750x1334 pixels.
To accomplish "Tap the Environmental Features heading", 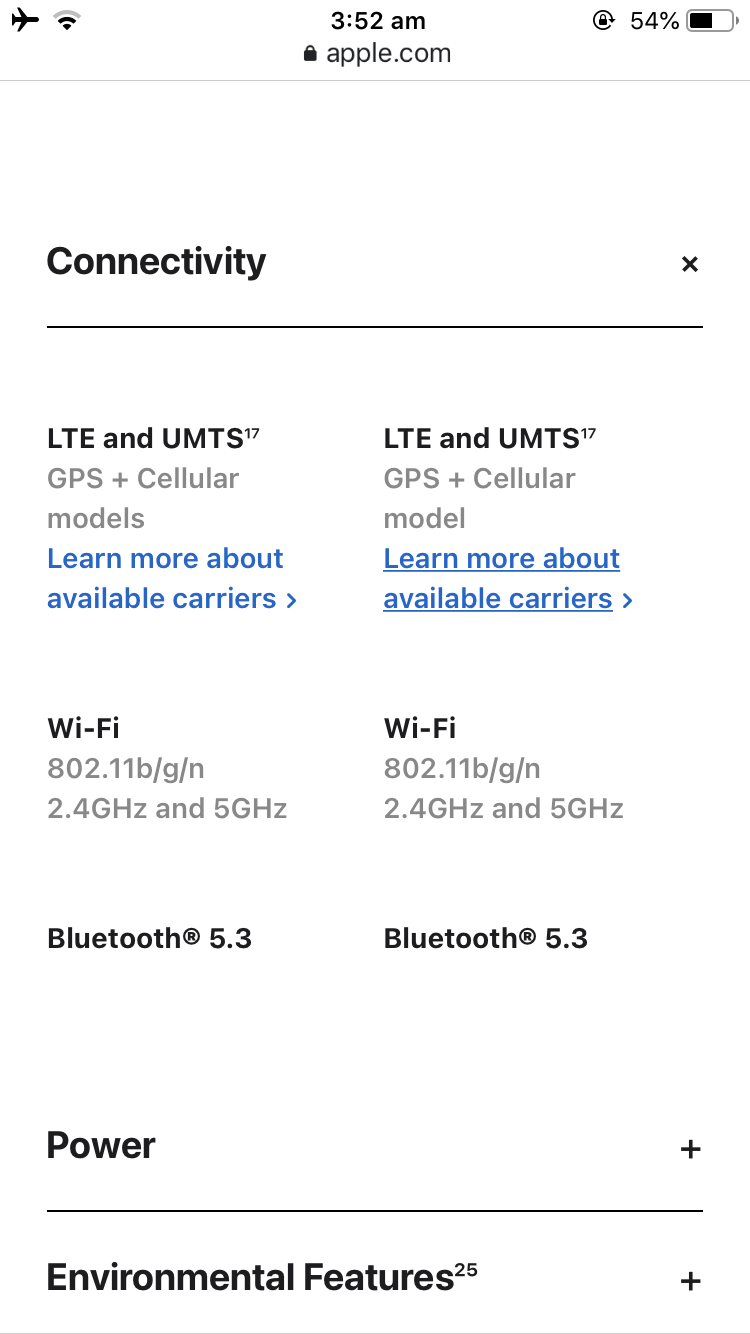I will pyautogui.click(x=250, y=1277).
